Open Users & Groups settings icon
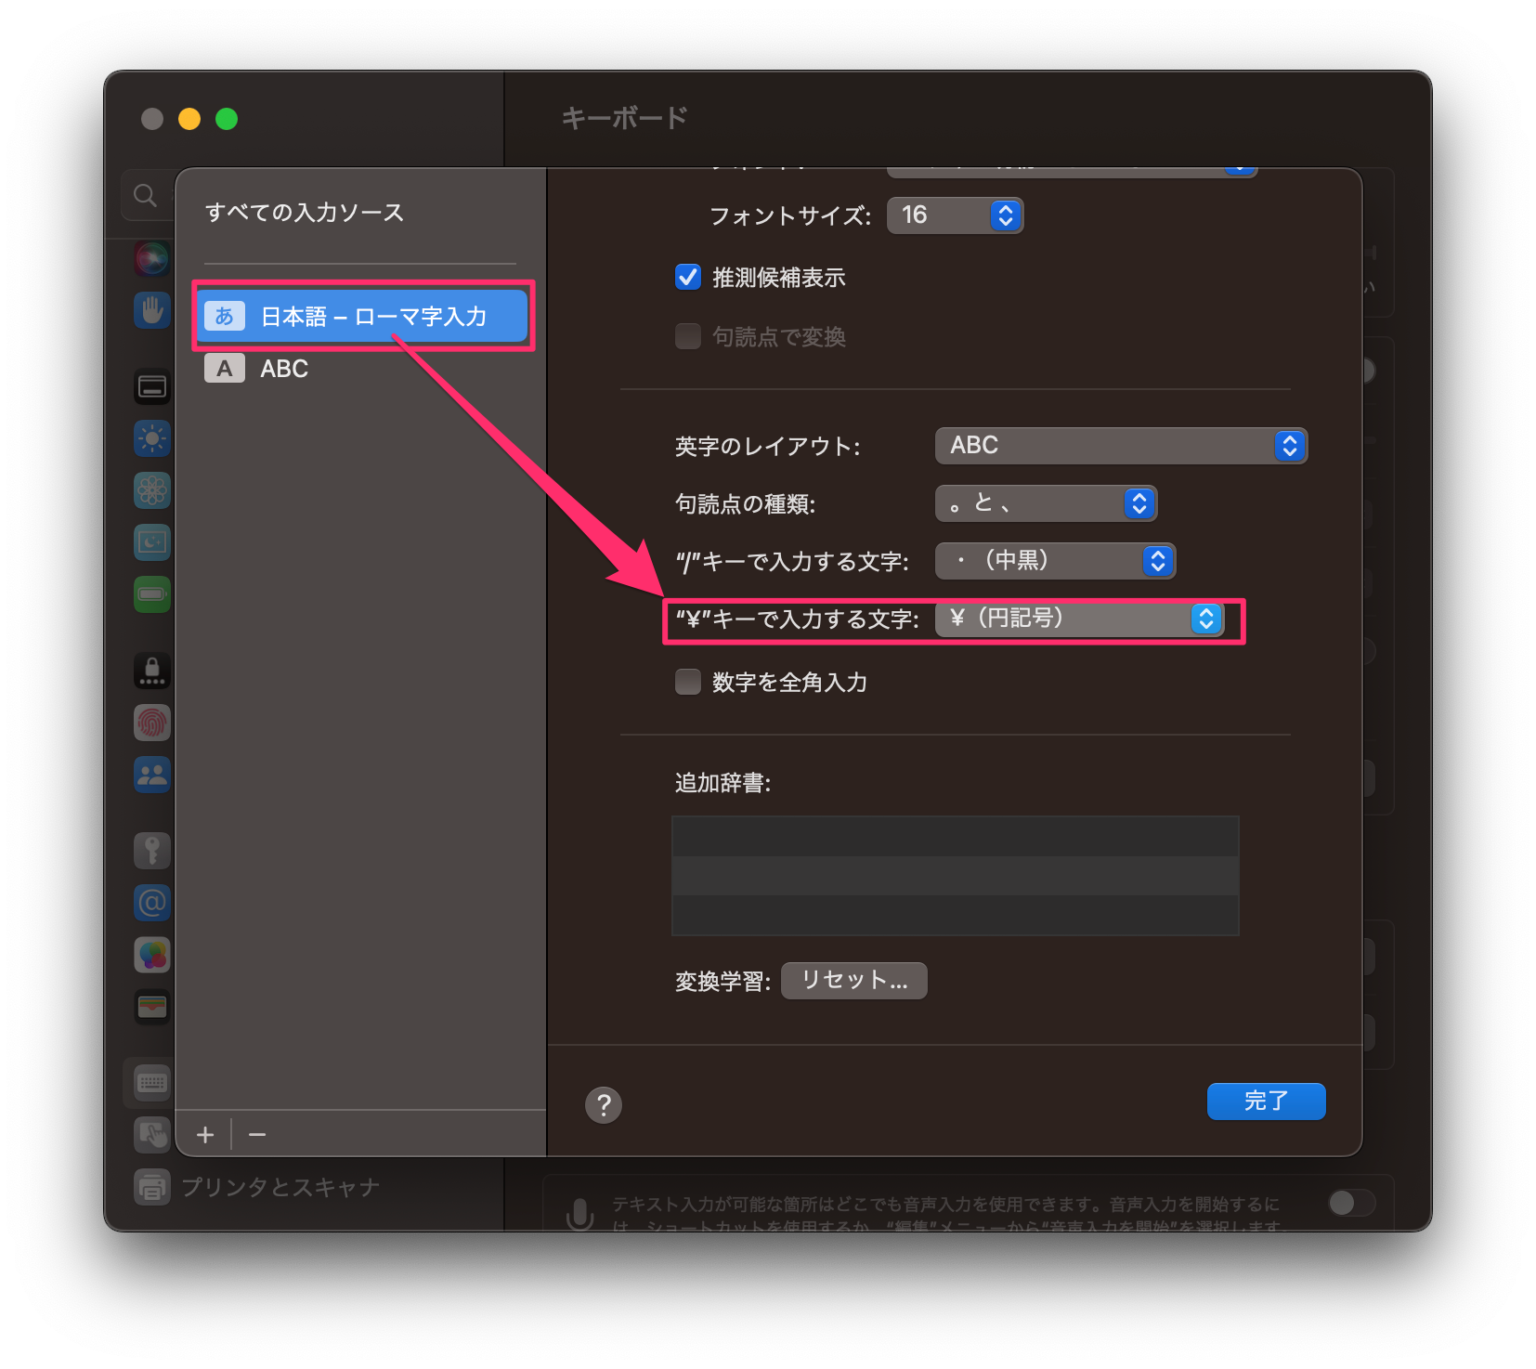The height and width of the screenshot is (1369, 1536). click(152, 775)
